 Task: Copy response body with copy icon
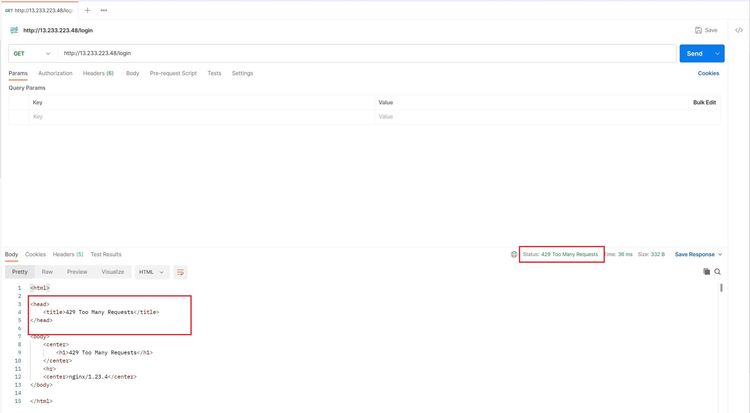coord(706,272)
